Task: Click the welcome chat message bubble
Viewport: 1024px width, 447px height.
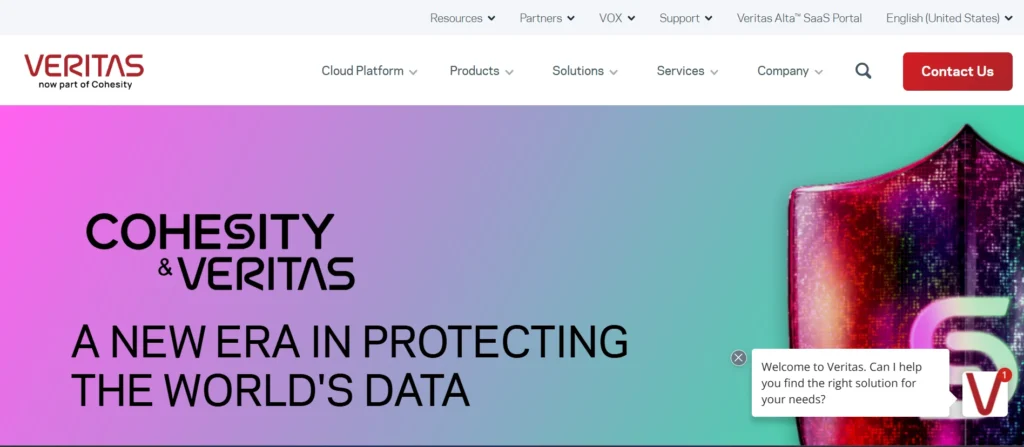Action: tap(850, 383)
